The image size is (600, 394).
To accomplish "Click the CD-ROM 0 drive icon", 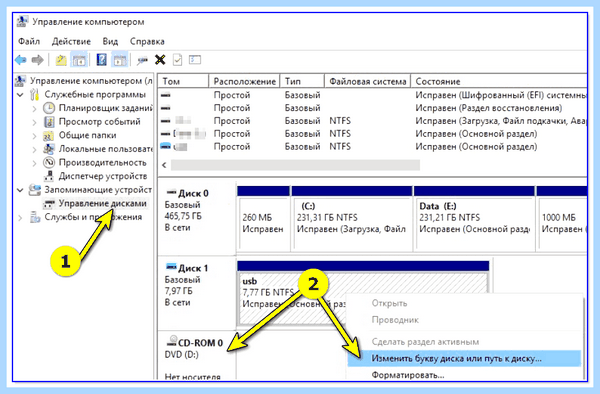I will tap(172, 341).
